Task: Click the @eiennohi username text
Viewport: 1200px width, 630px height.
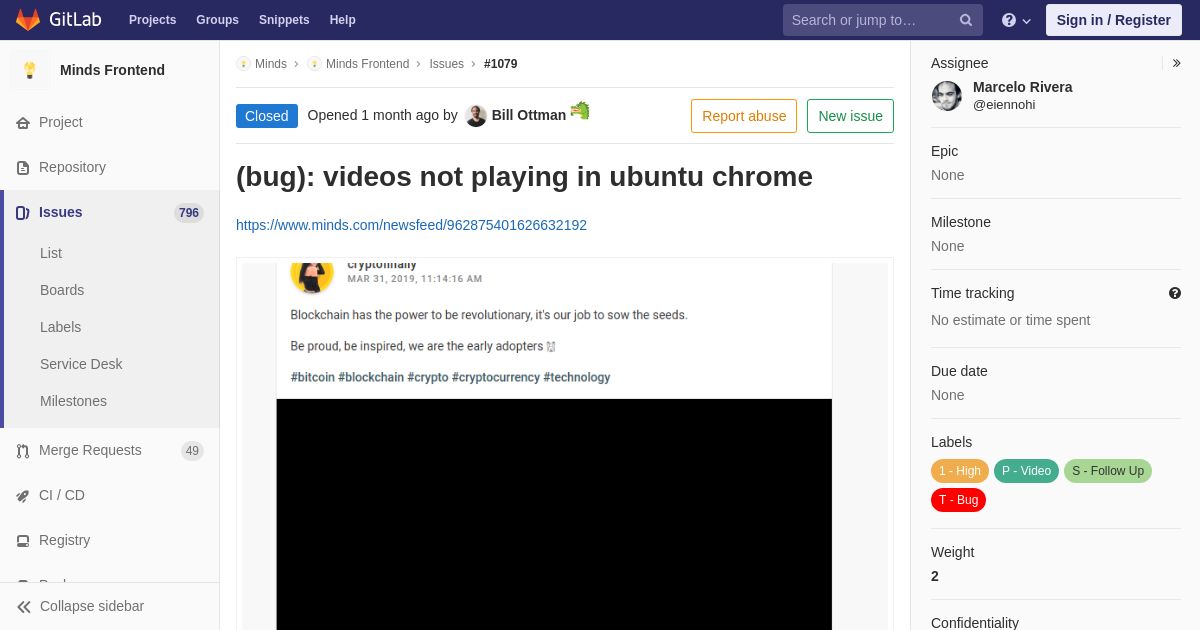Action: [x=1004, y=105]
